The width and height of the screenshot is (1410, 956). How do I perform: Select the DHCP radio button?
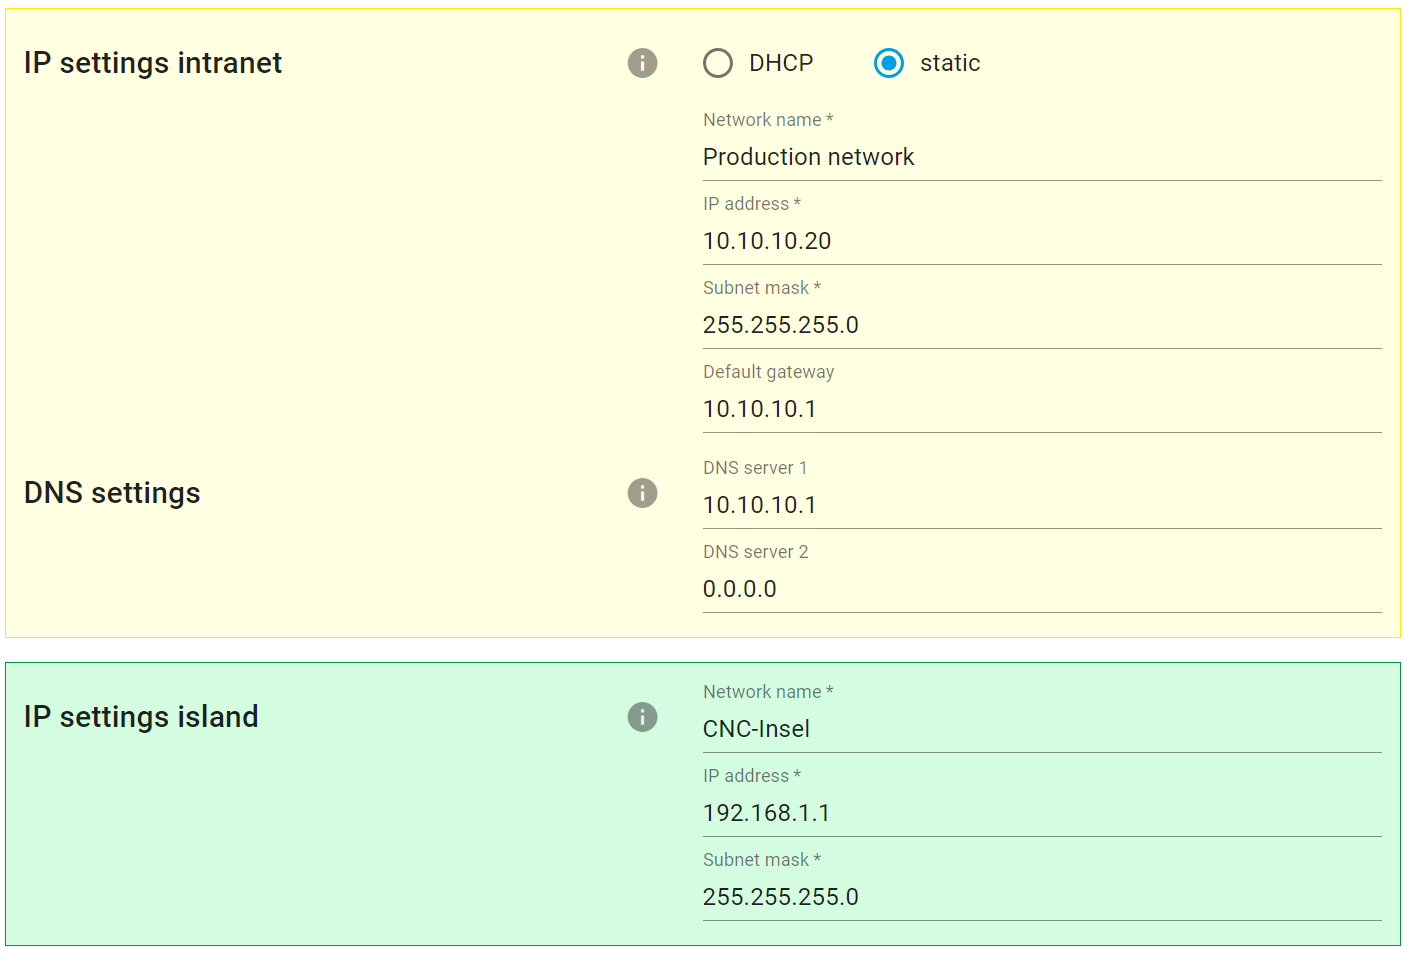[x=718, y=63]
